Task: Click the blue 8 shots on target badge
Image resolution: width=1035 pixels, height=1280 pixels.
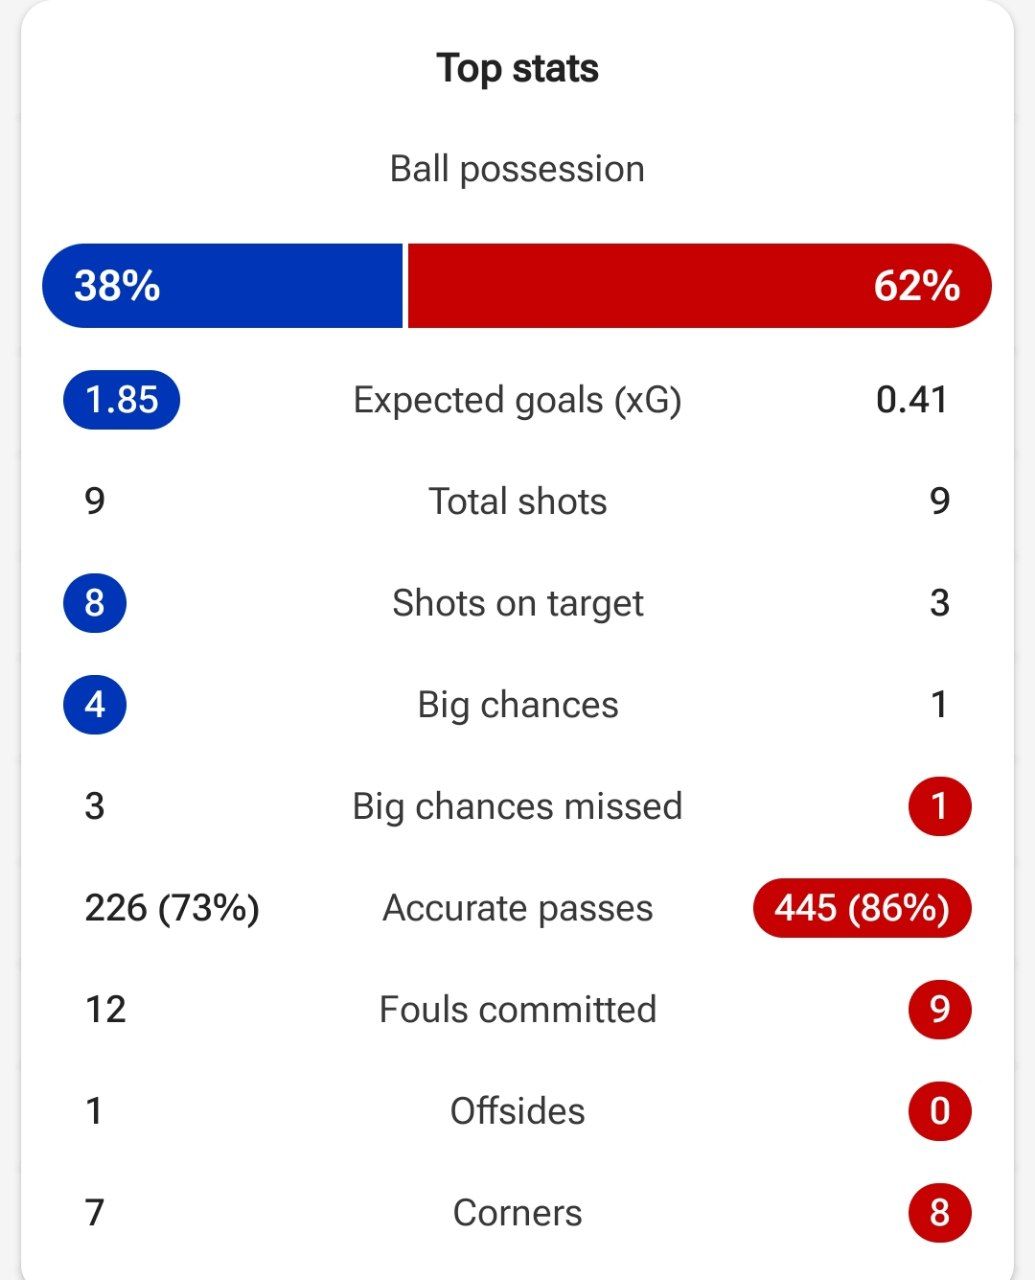Action: click(x=94, y=603)
